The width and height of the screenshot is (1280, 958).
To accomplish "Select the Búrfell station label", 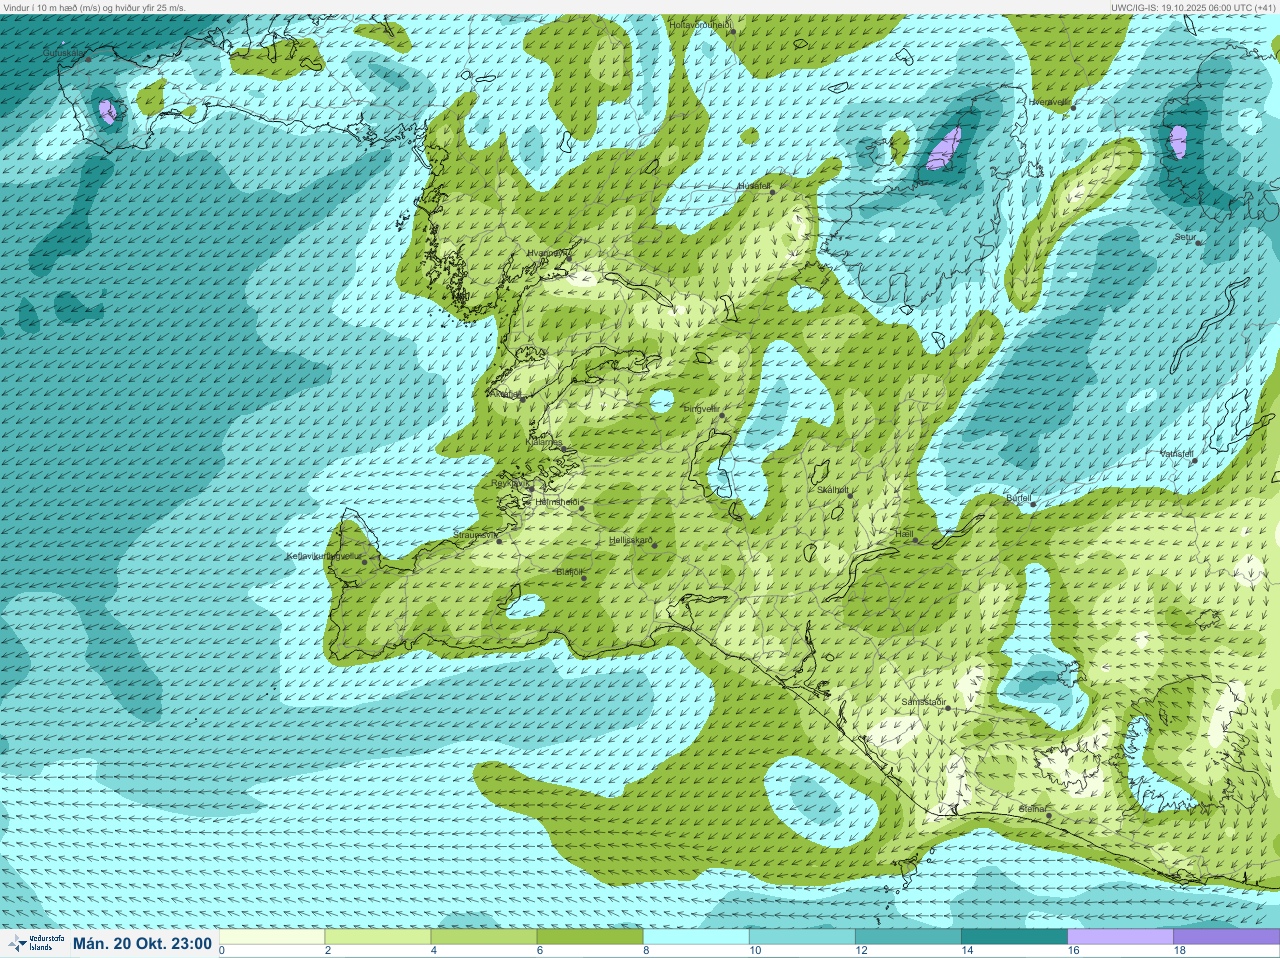I will click(1018, 497).
